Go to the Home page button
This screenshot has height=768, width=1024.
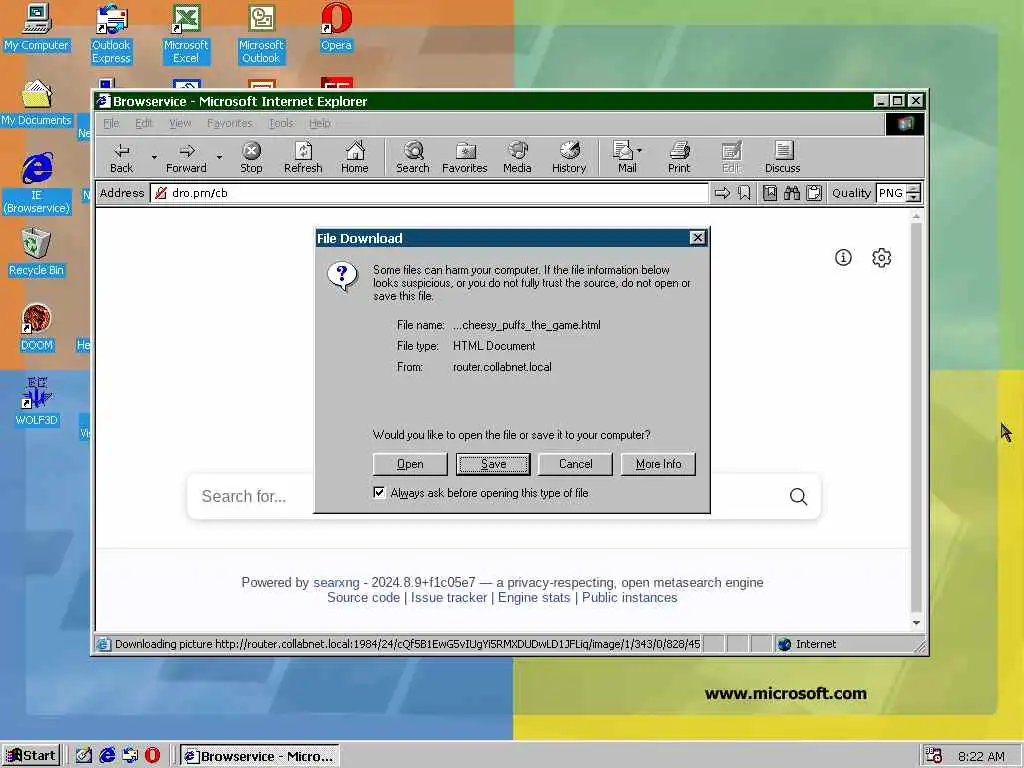355,157
